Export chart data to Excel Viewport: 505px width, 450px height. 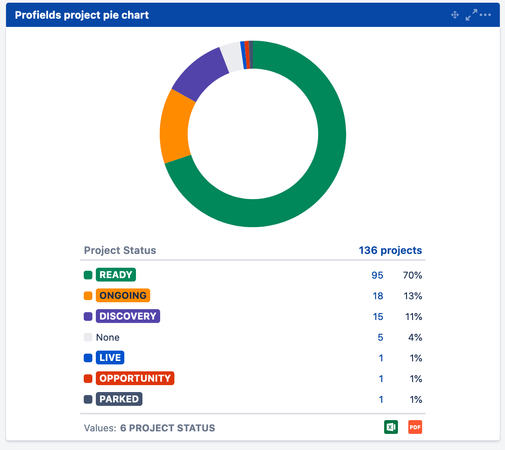[391, 427]
